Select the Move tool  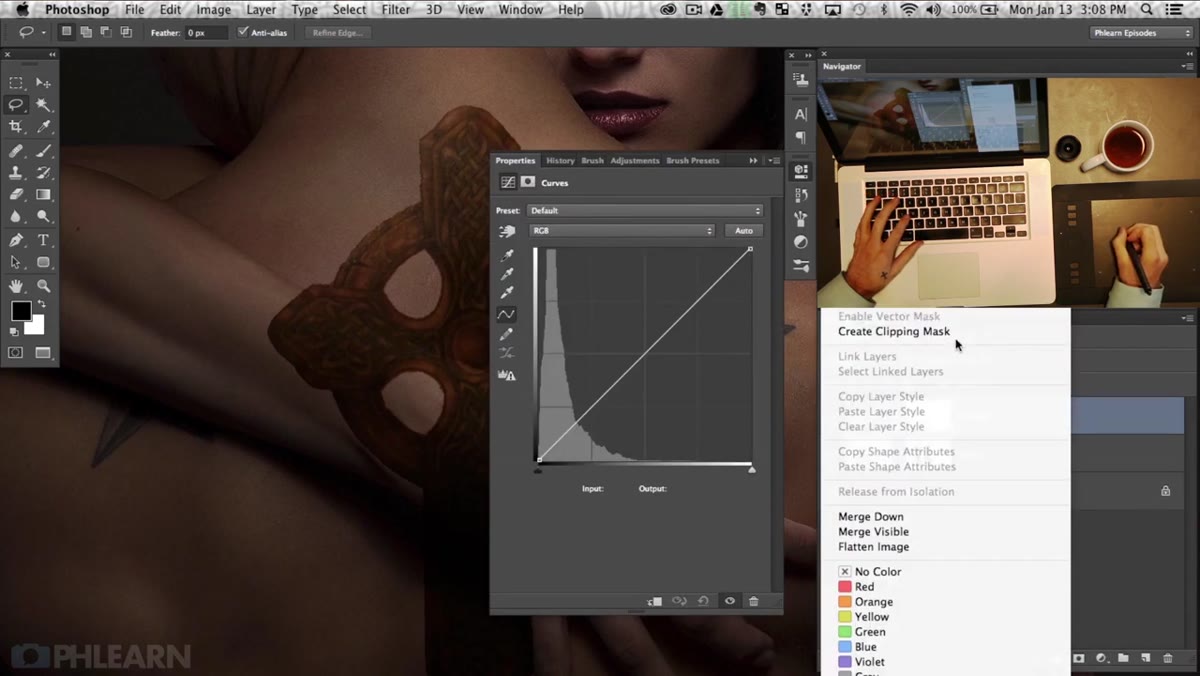point(43,83)
